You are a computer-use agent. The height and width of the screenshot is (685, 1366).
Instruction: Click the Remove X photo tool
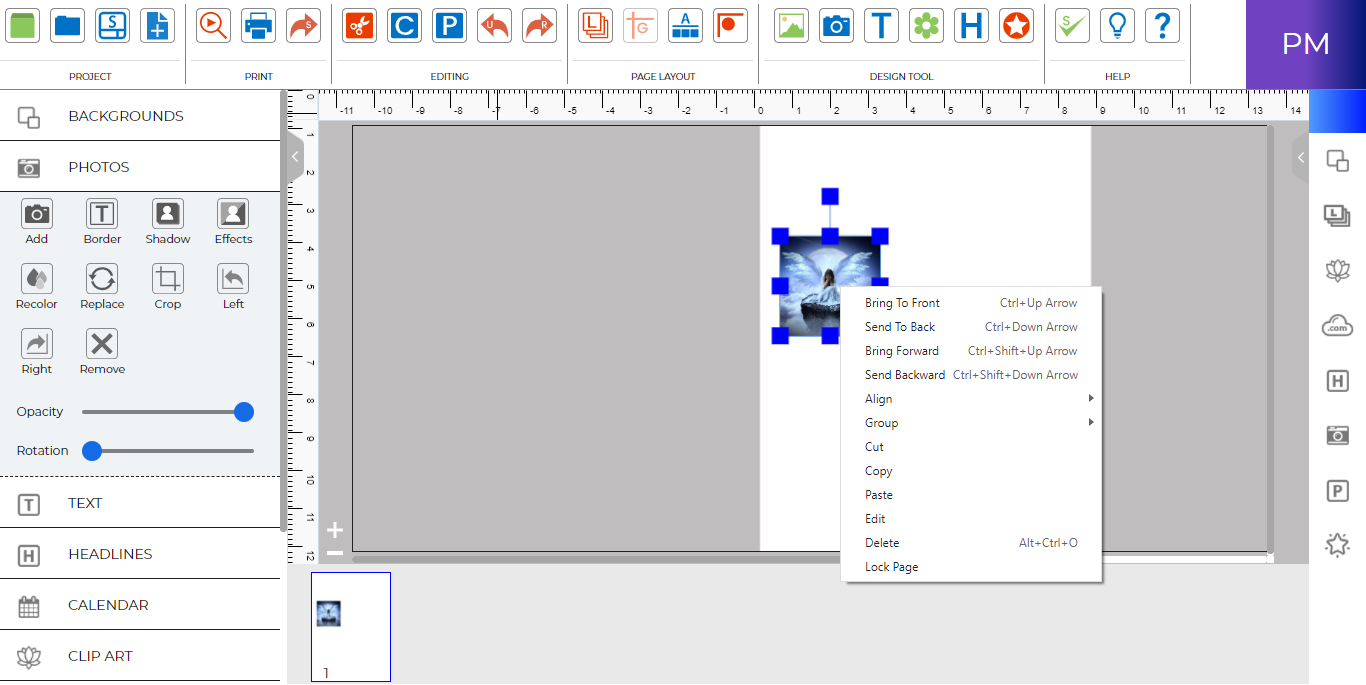point(102,352)
